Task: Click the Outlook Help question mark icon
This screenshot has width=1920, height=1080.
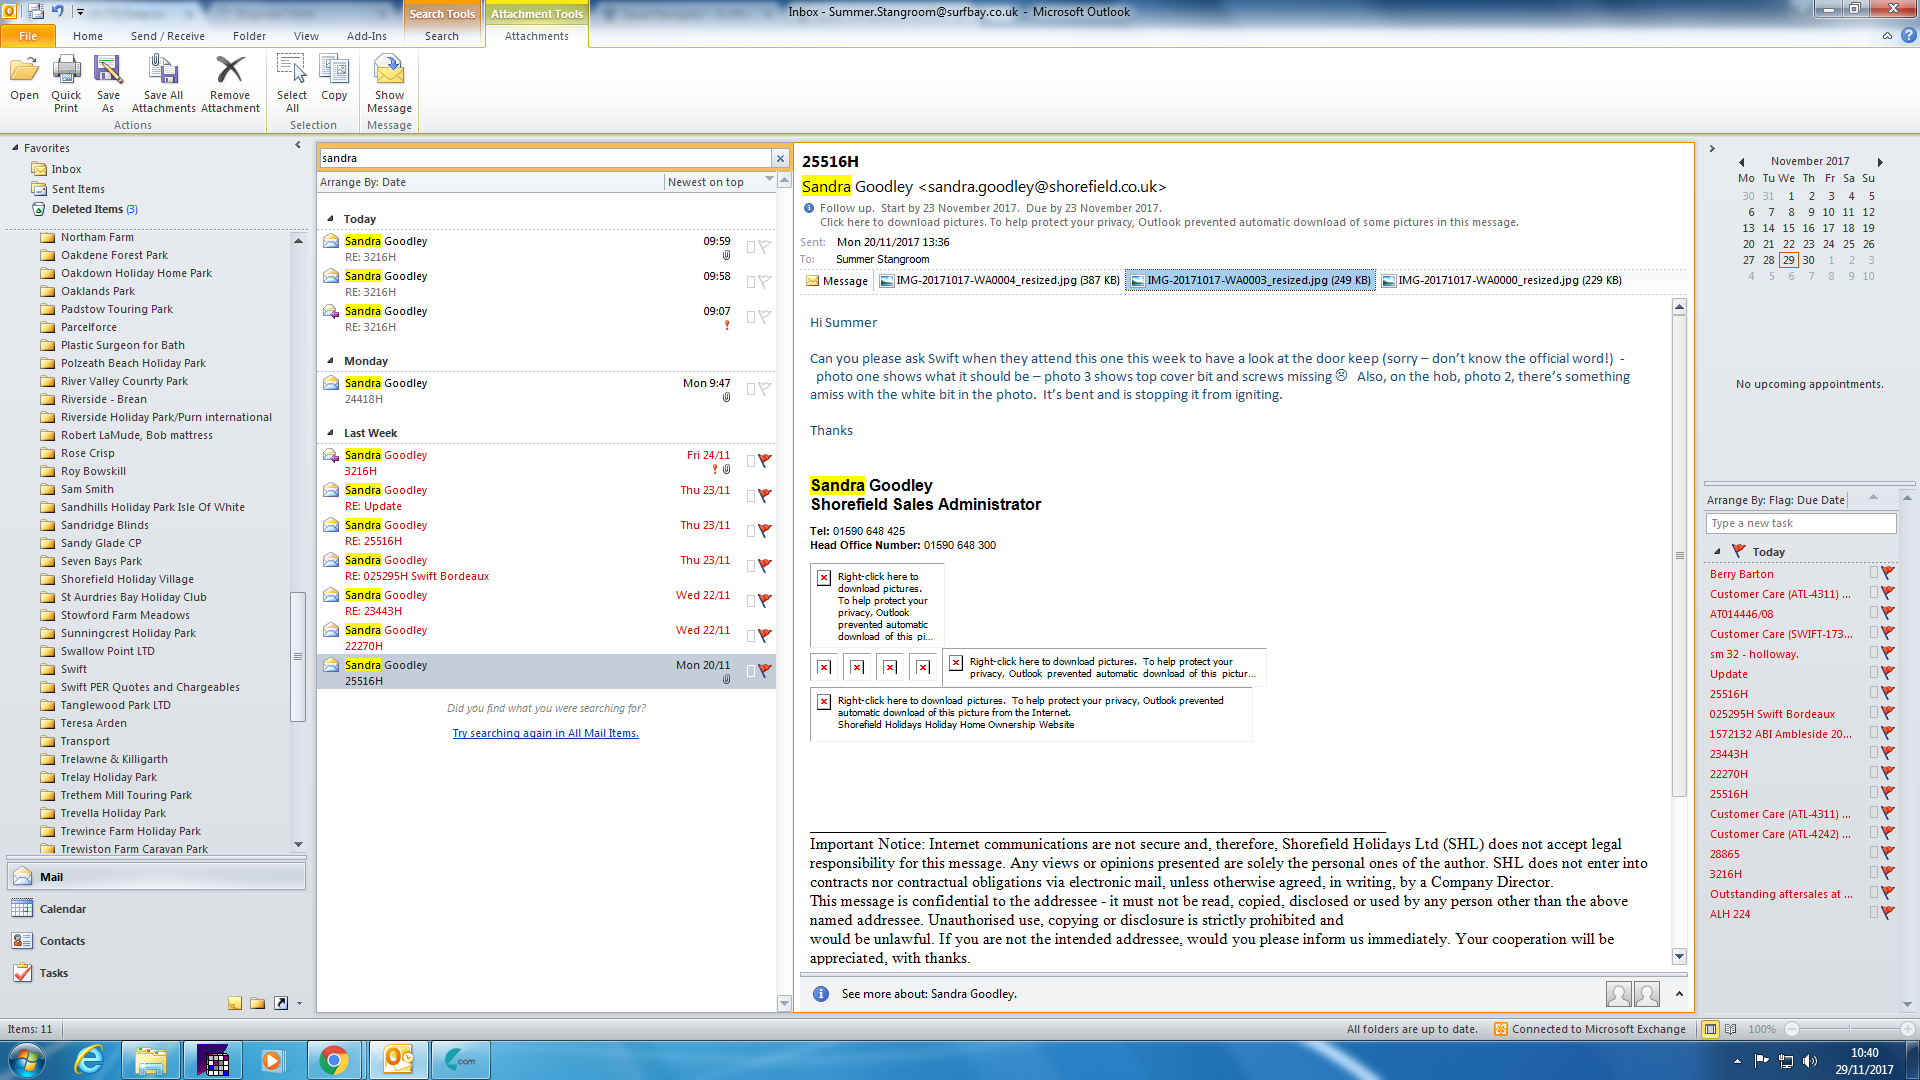Action: [1908, 36]
